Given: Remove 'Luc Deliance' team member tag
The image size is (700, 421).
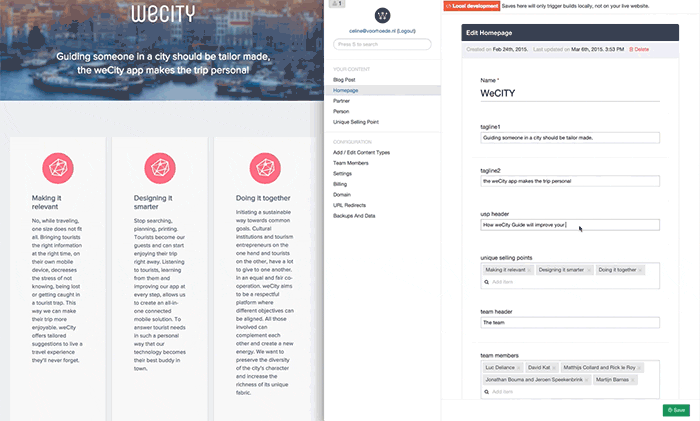Looking at the screenshot, I should pyautogui.click(x=518, y=368).
